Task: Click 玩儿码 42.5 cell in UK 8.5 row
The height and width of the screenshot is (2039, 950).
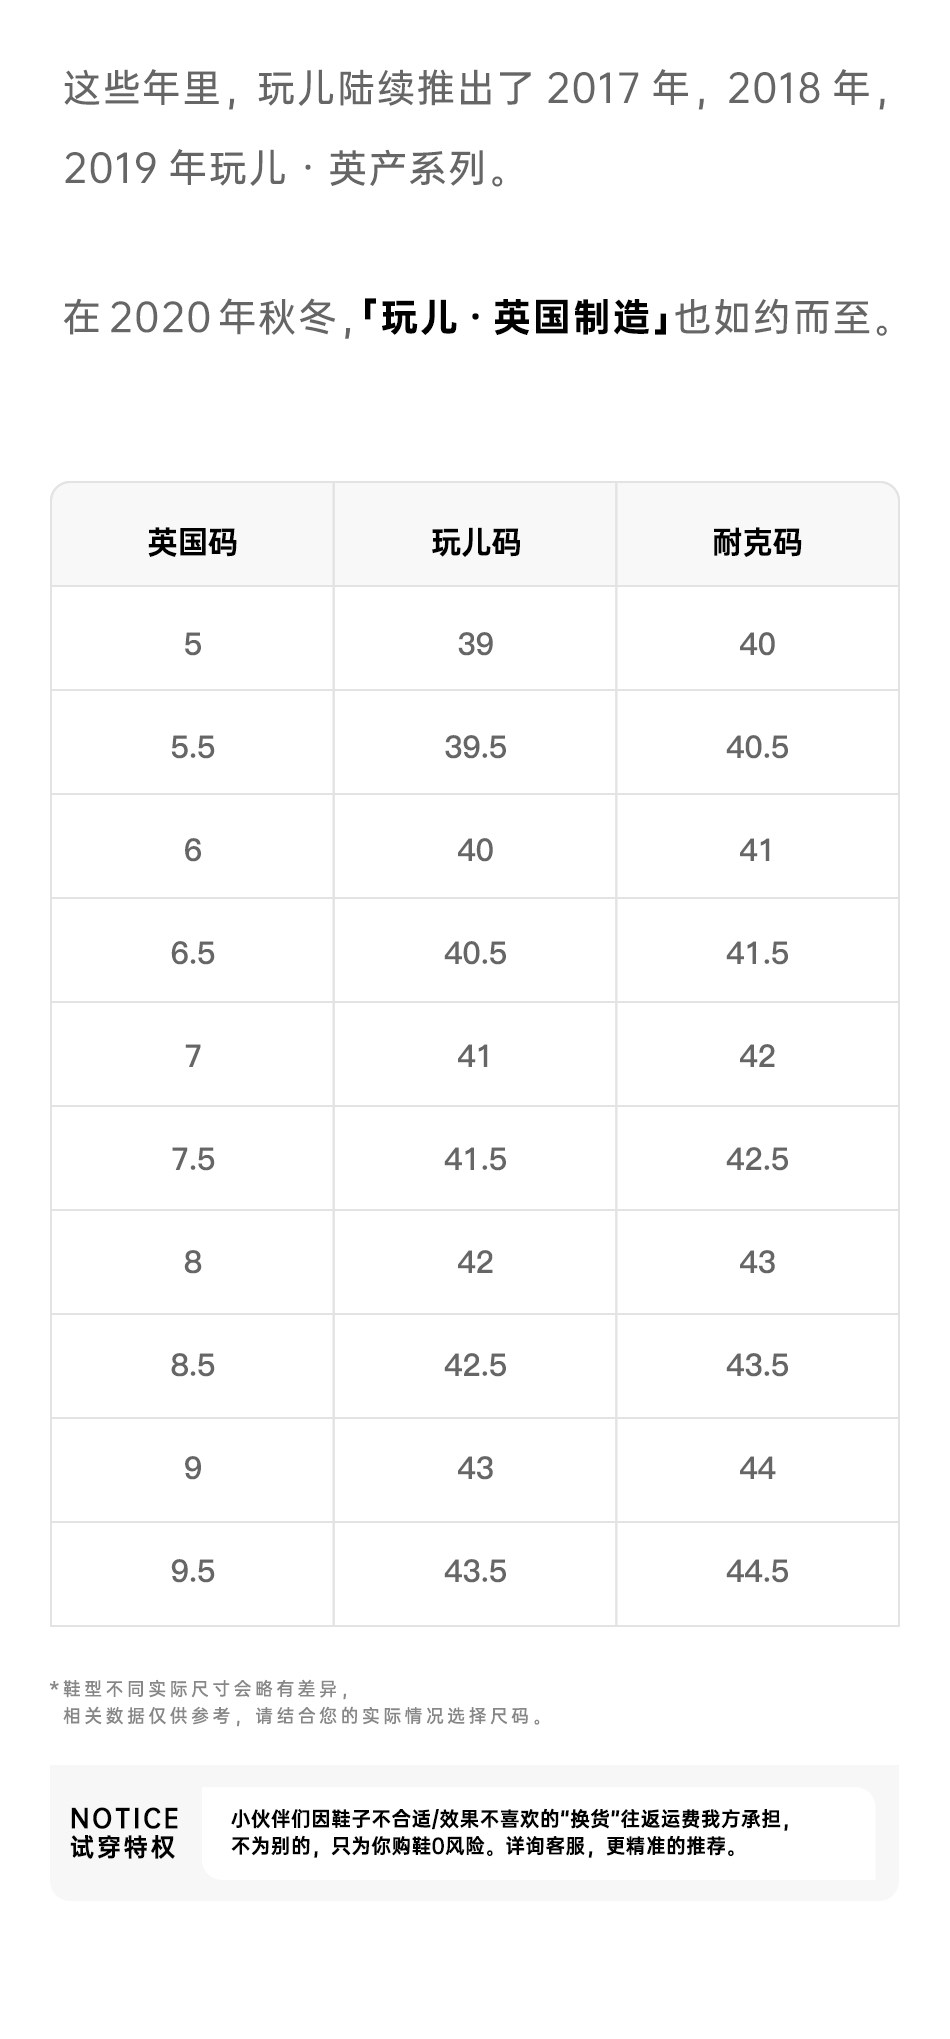Action: [x=475, y=1365]
